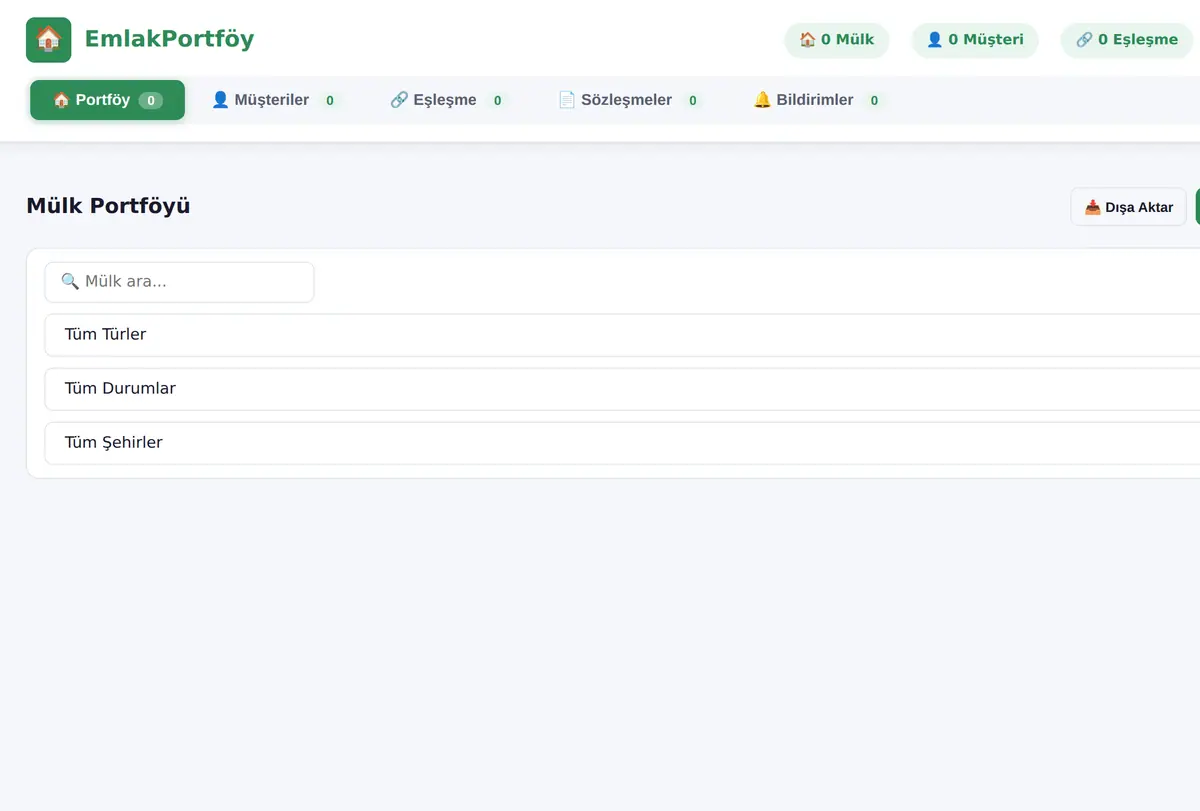Click the Dışa Aktar button
The height and width of the screenshot is (811, 1200).
tap(1128, 207)
